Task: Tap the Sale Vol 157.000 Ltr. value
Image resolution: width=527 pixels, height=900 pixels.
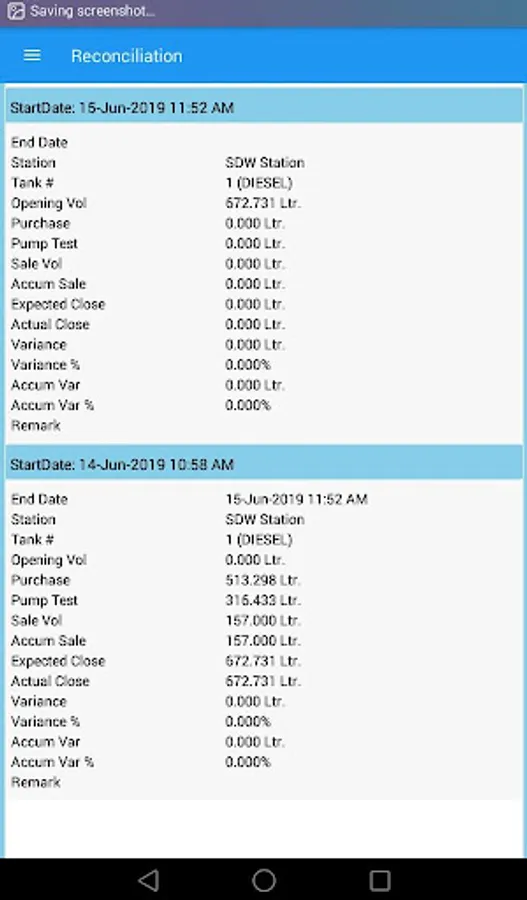Action: (x=263, y=620)
